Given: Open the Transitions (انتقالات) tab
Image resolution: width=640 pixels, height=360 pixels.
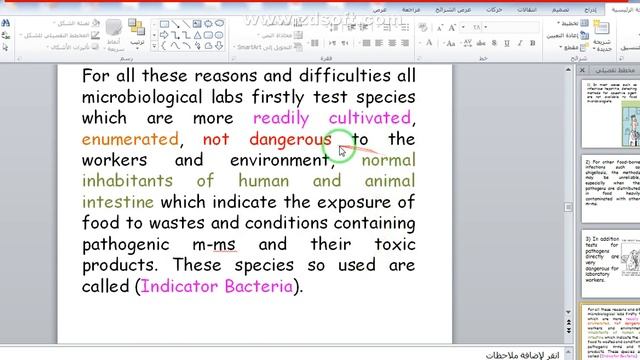Looking at the screenshot, I should coord(527,10).
